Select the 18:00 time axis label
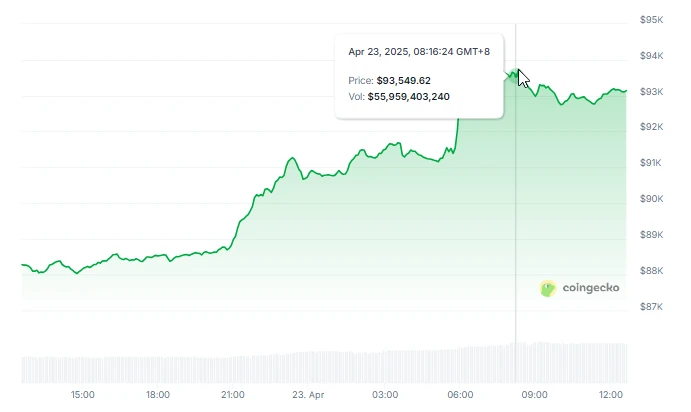This screenshot has width=691, height=412. pos(157,394)
